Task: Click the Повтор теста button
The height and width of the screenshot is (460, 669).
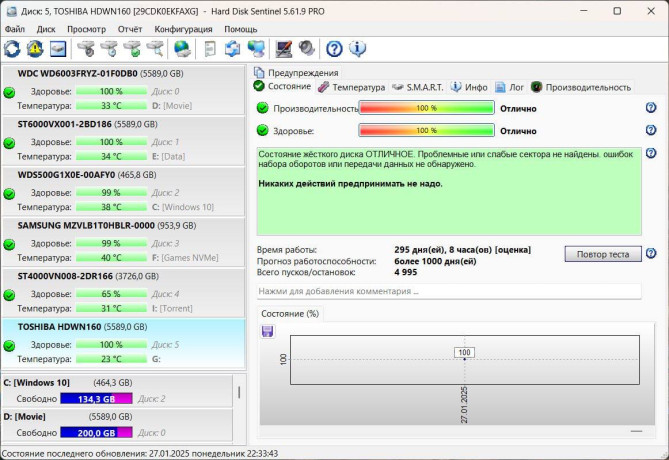Action: [603, 254]
